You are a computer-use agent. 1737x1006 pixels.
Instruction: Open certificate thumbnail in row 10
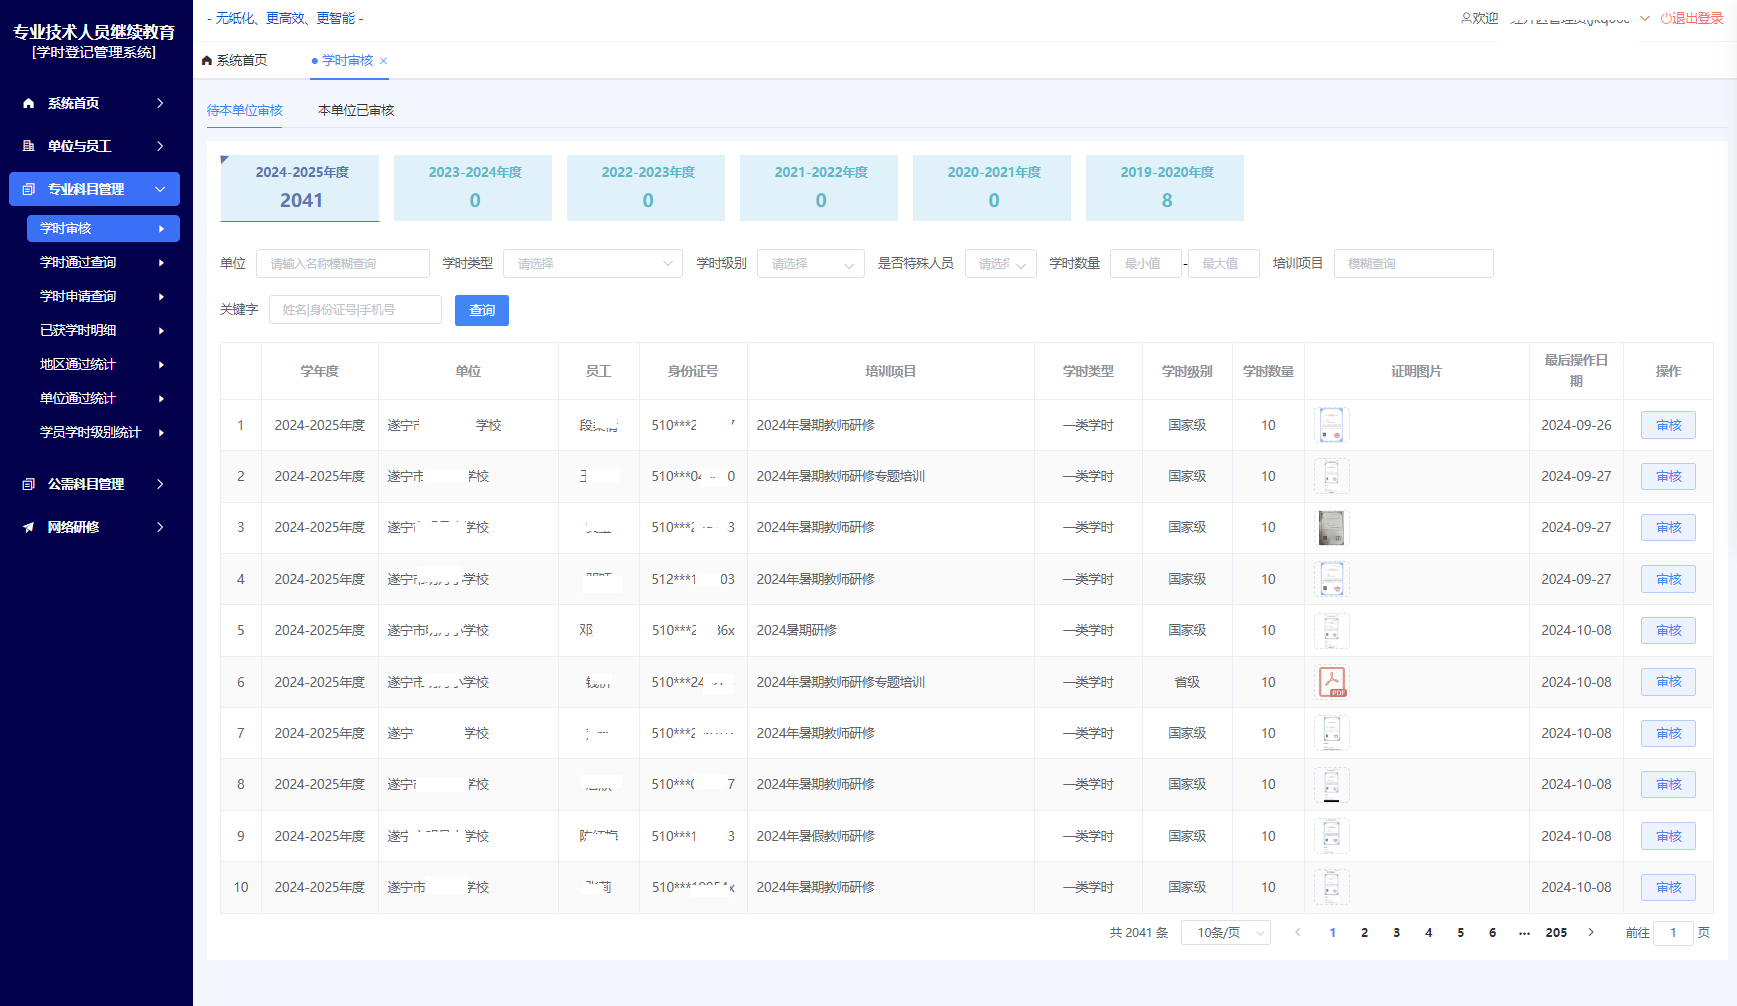(1331, 887)
